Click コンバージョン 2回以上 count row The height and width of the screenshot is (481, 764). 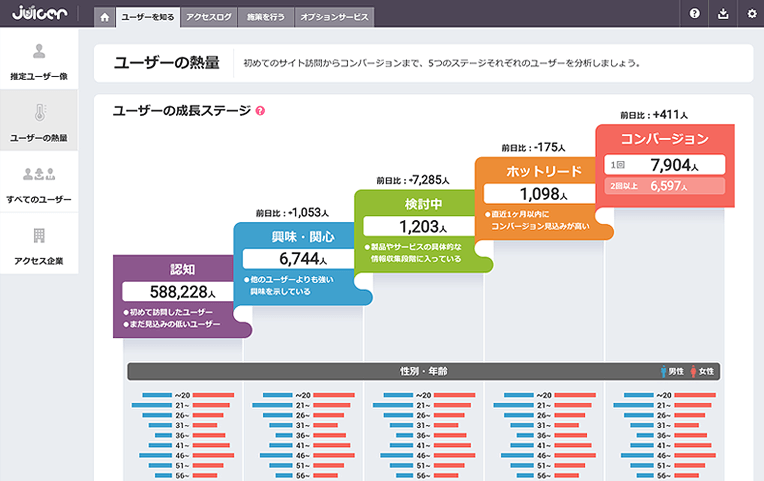click(665, 186)
